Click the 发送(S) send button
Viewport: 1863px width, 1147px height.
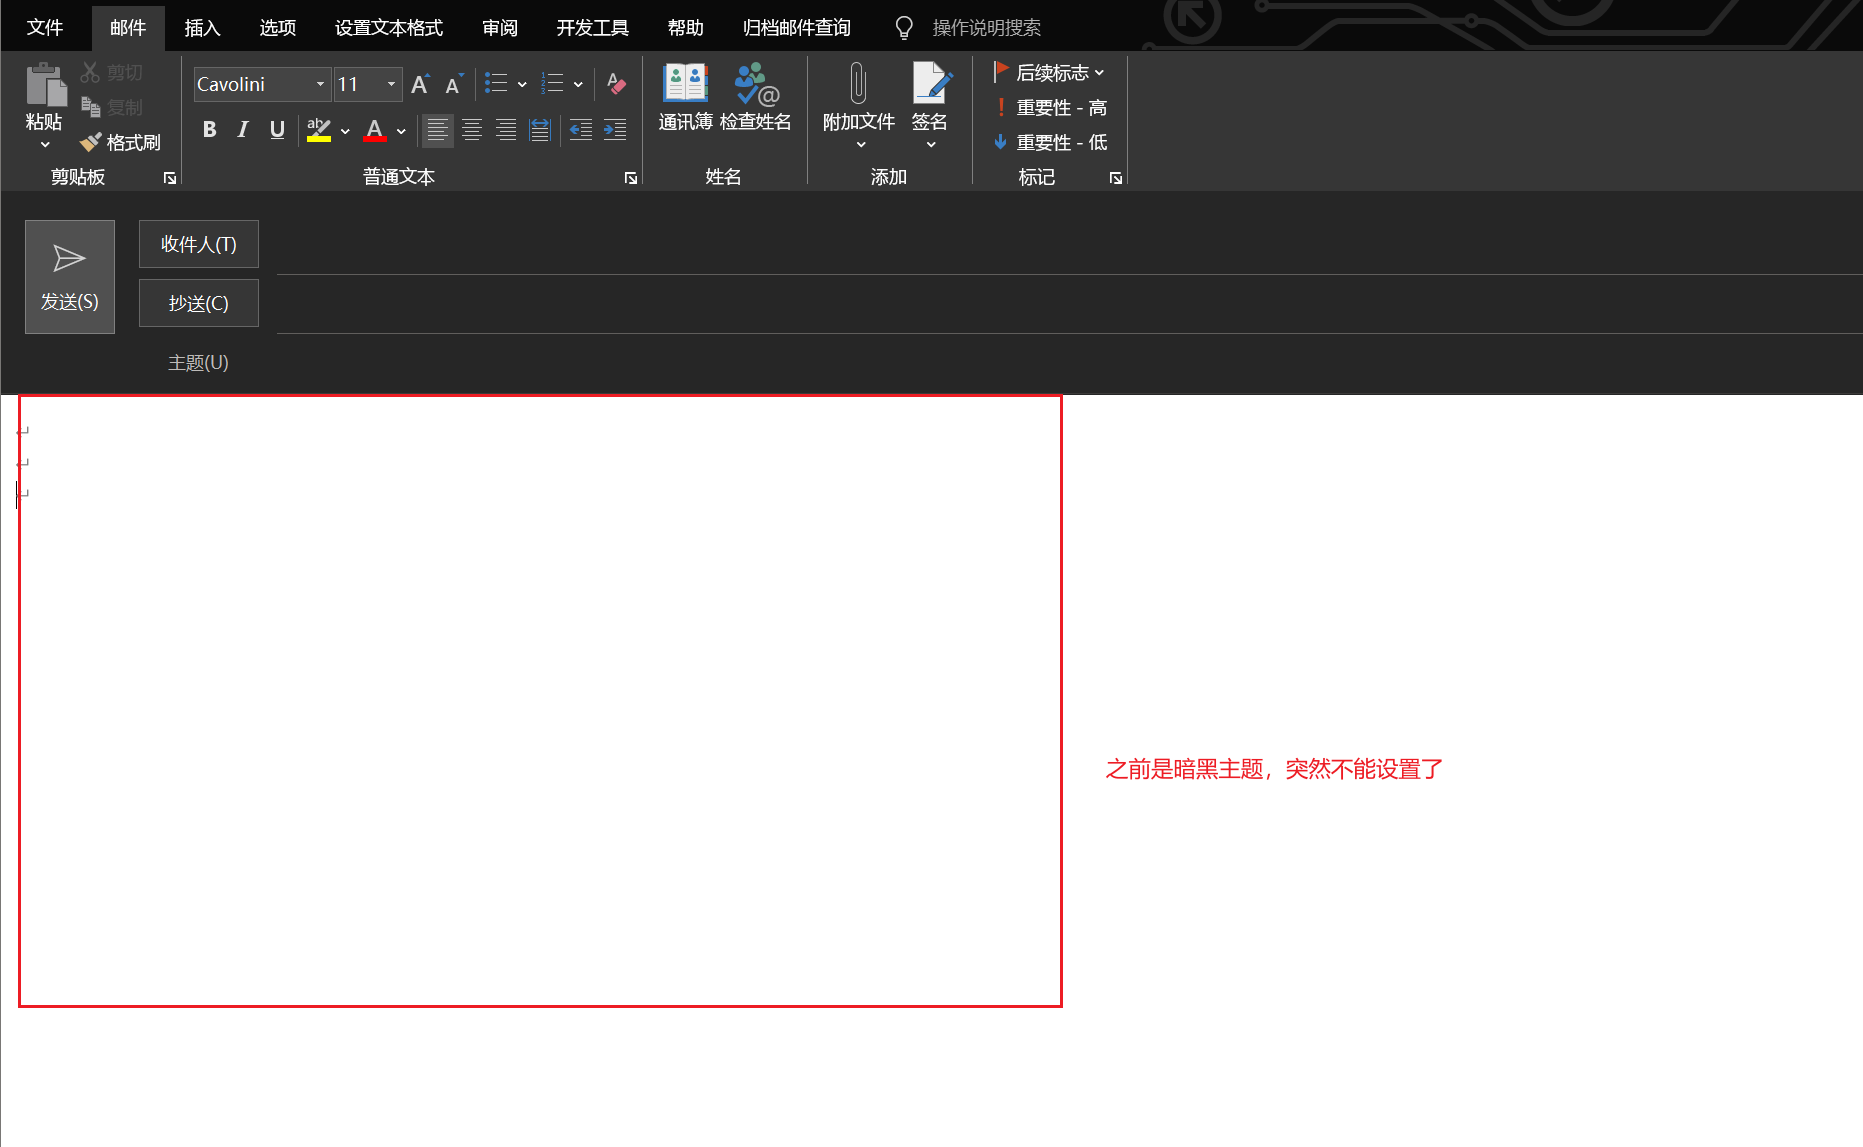click(70, 277)
